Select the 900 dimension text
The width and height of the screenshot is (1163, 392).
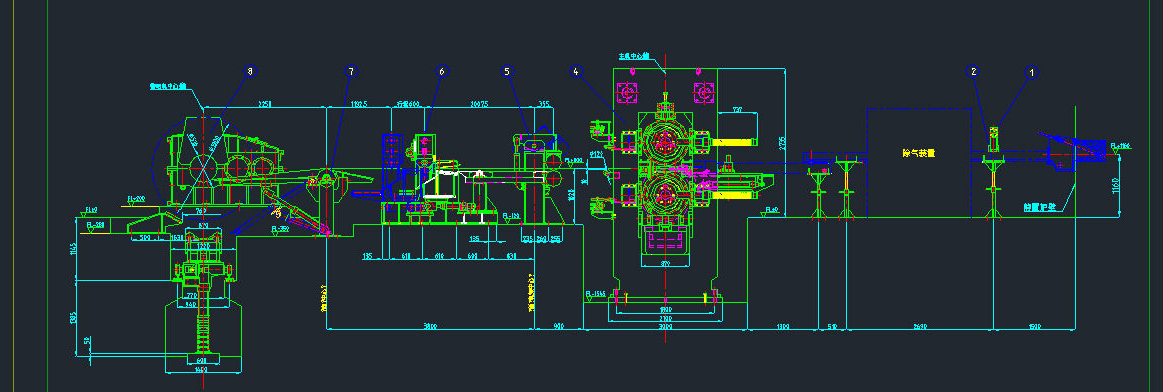tap(559, 326)
